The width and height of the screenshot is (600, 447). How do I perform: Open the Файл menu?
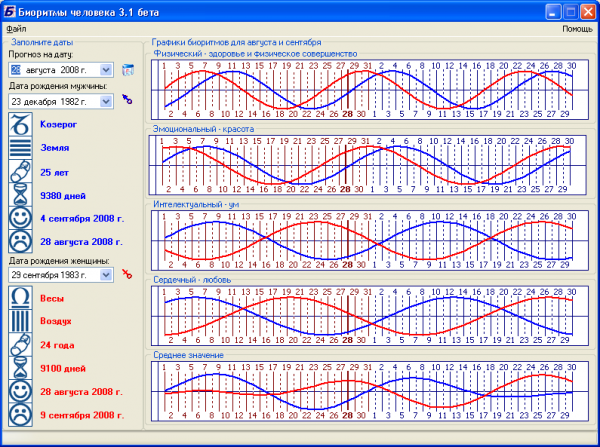point(16,30)
